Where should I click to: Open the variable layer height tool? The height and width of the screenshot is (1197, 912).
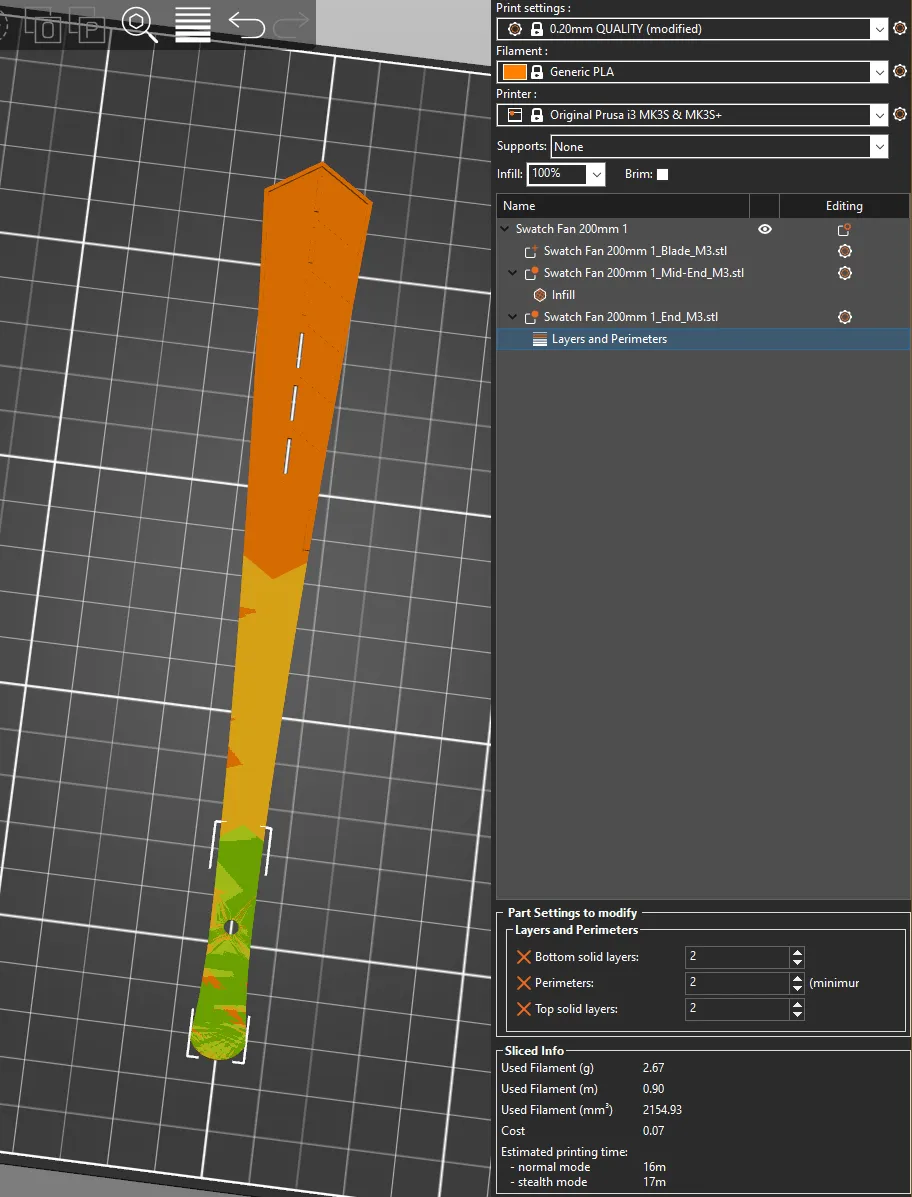click(193, 25)
